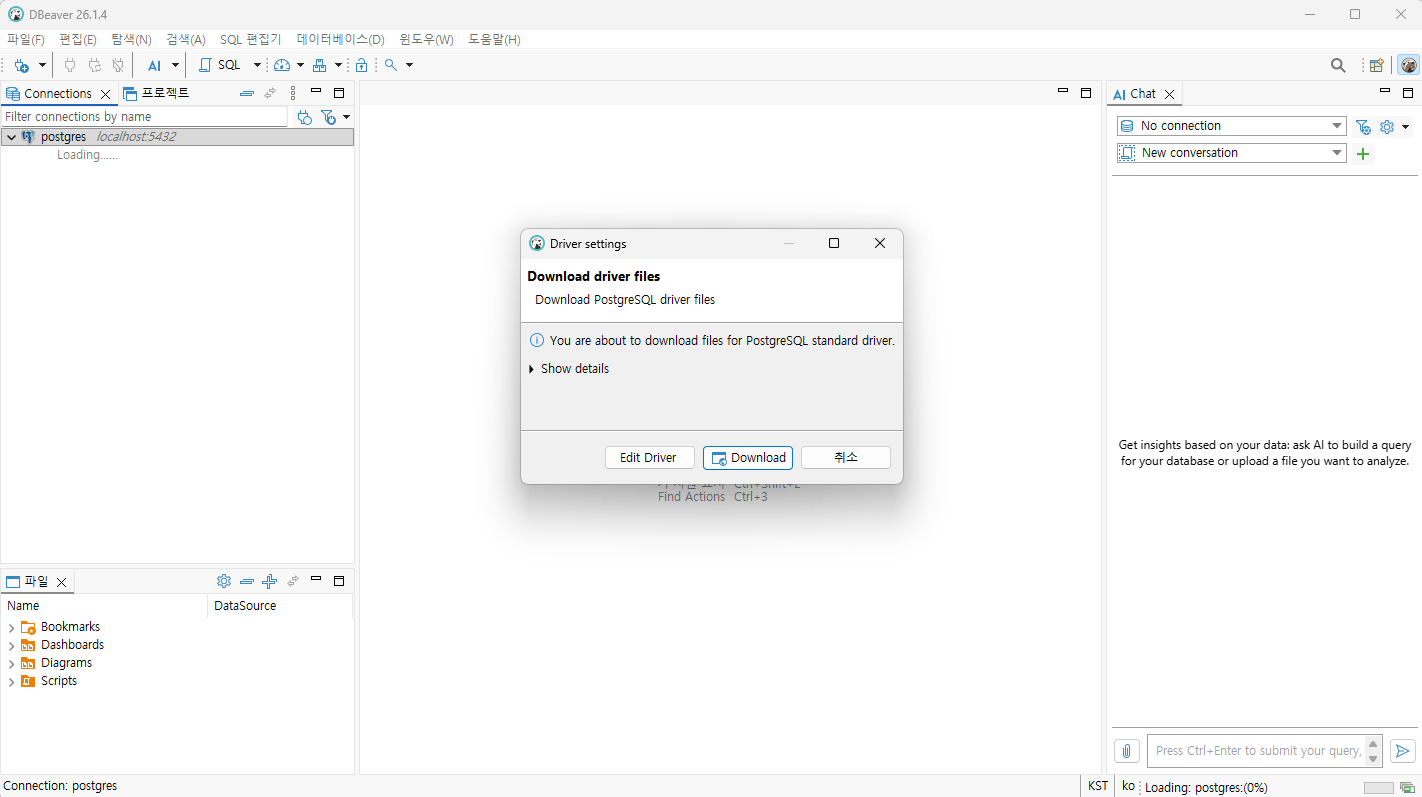1422x797 pixels.
Task: Click the New Database Connection plug icon
Action: coord(21,65)
